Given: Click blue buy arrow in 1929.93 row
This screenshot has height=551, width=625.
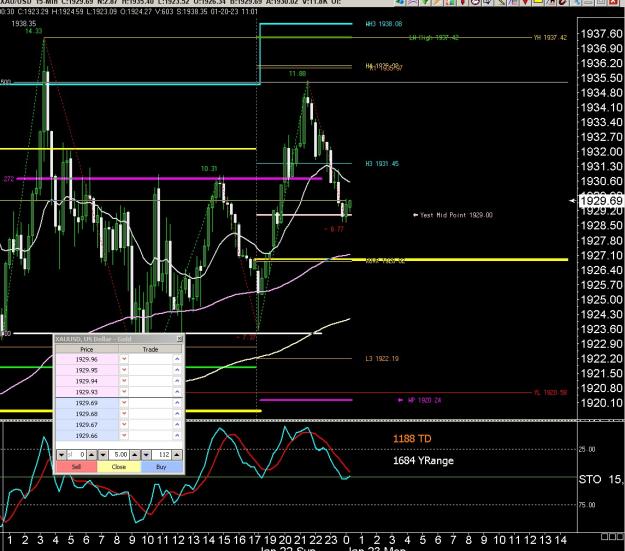Looking at the screenshot, I should tap(177, 392).
